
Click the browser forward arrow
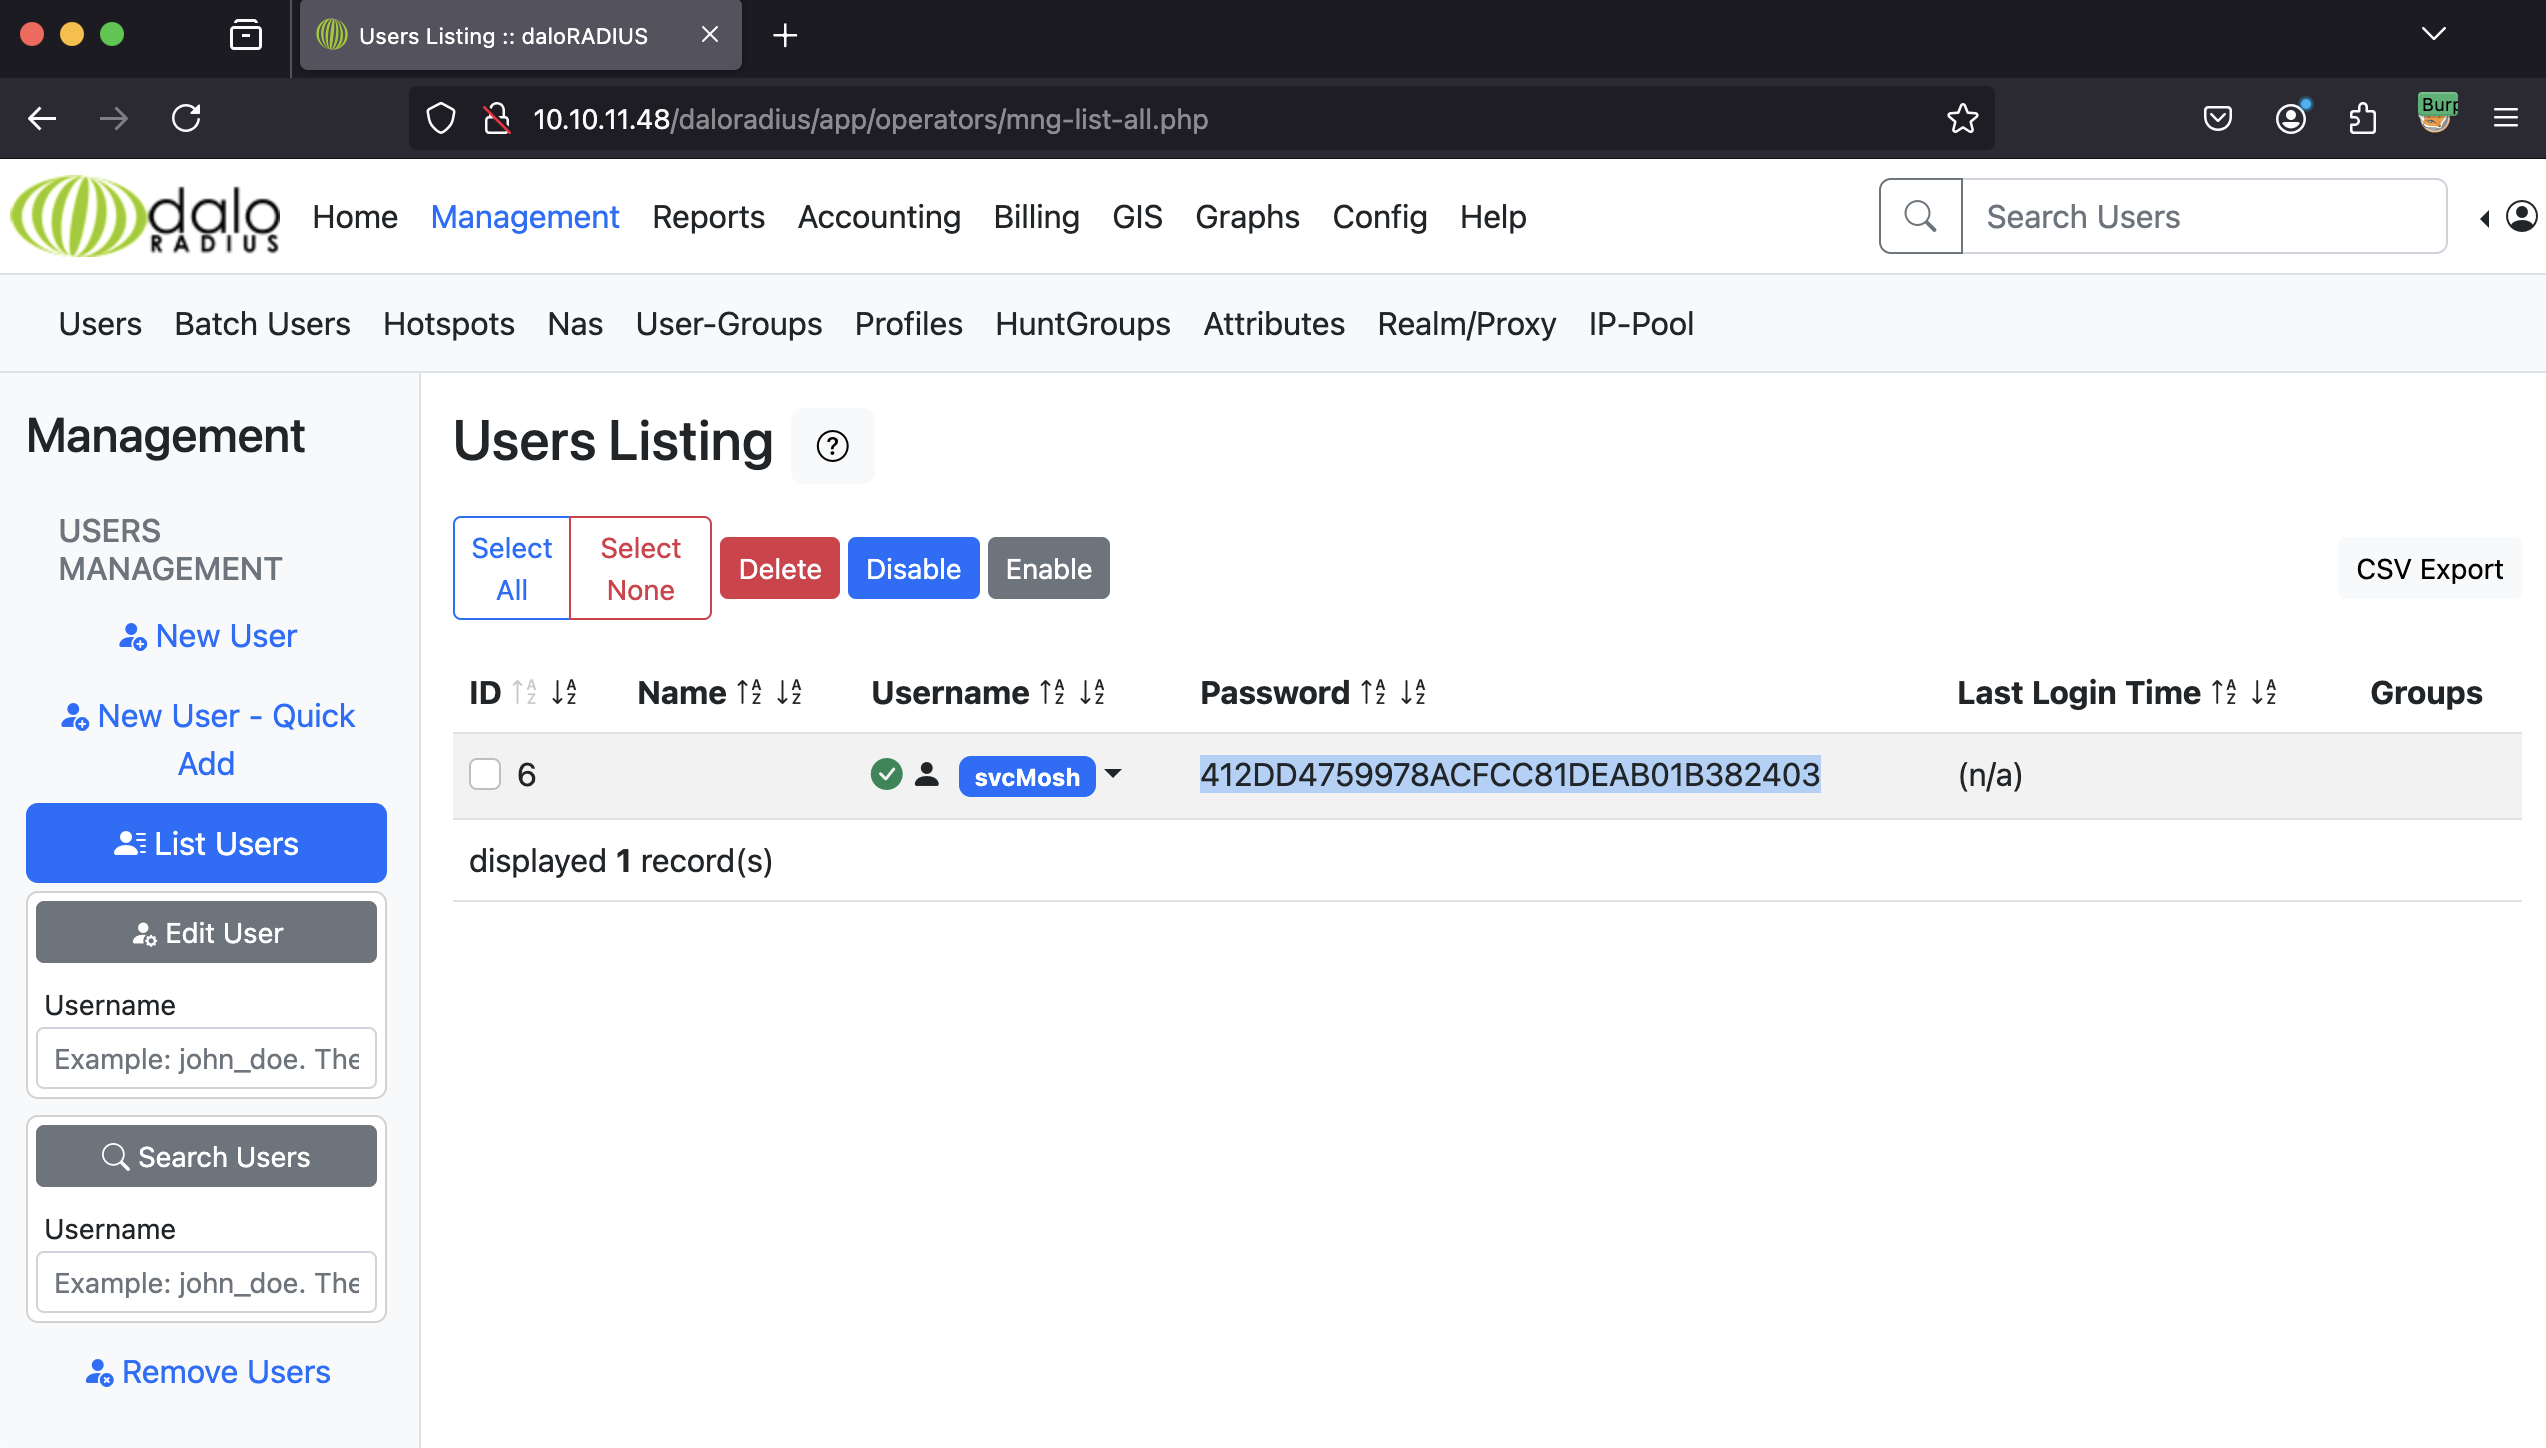click(114, 119)
